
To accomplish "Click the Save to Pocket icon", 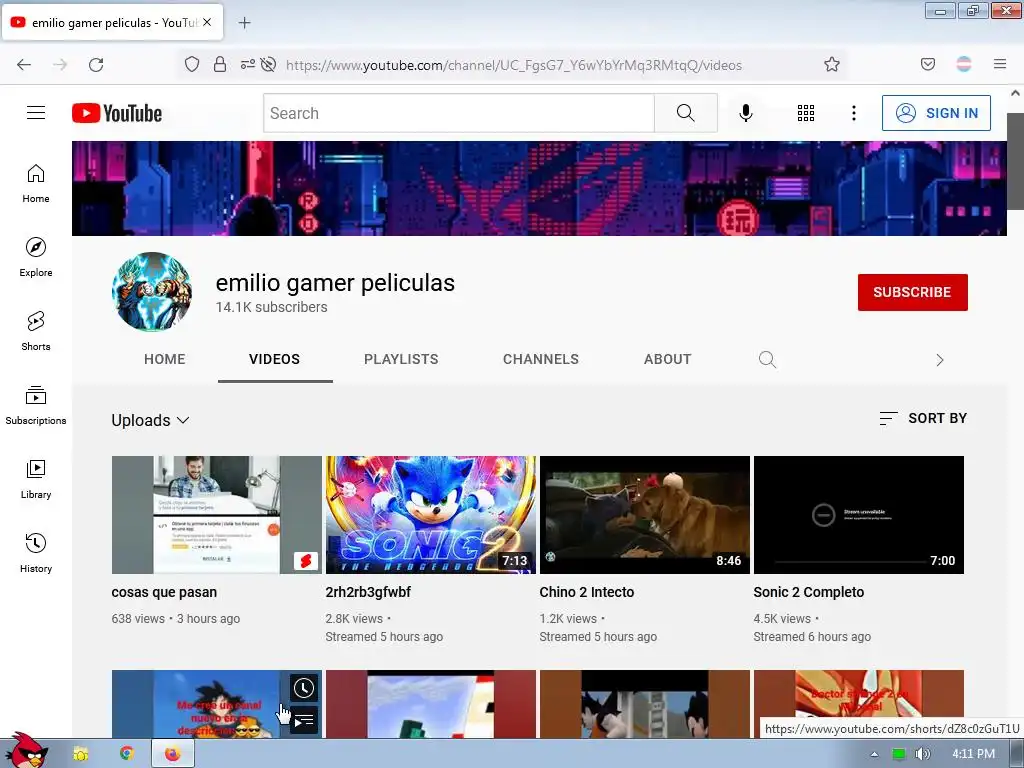I will [927, 64].
